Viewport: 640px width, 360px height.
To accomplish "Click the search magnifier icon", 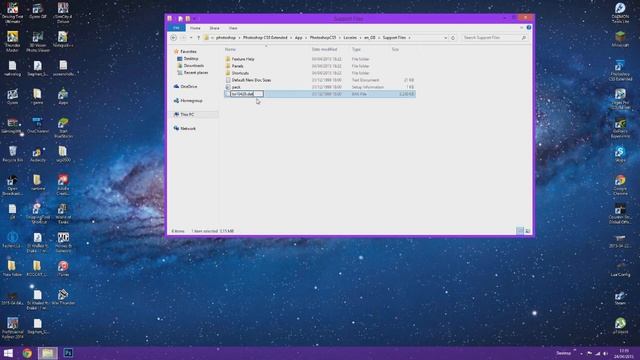I will [x=524, y=38].
